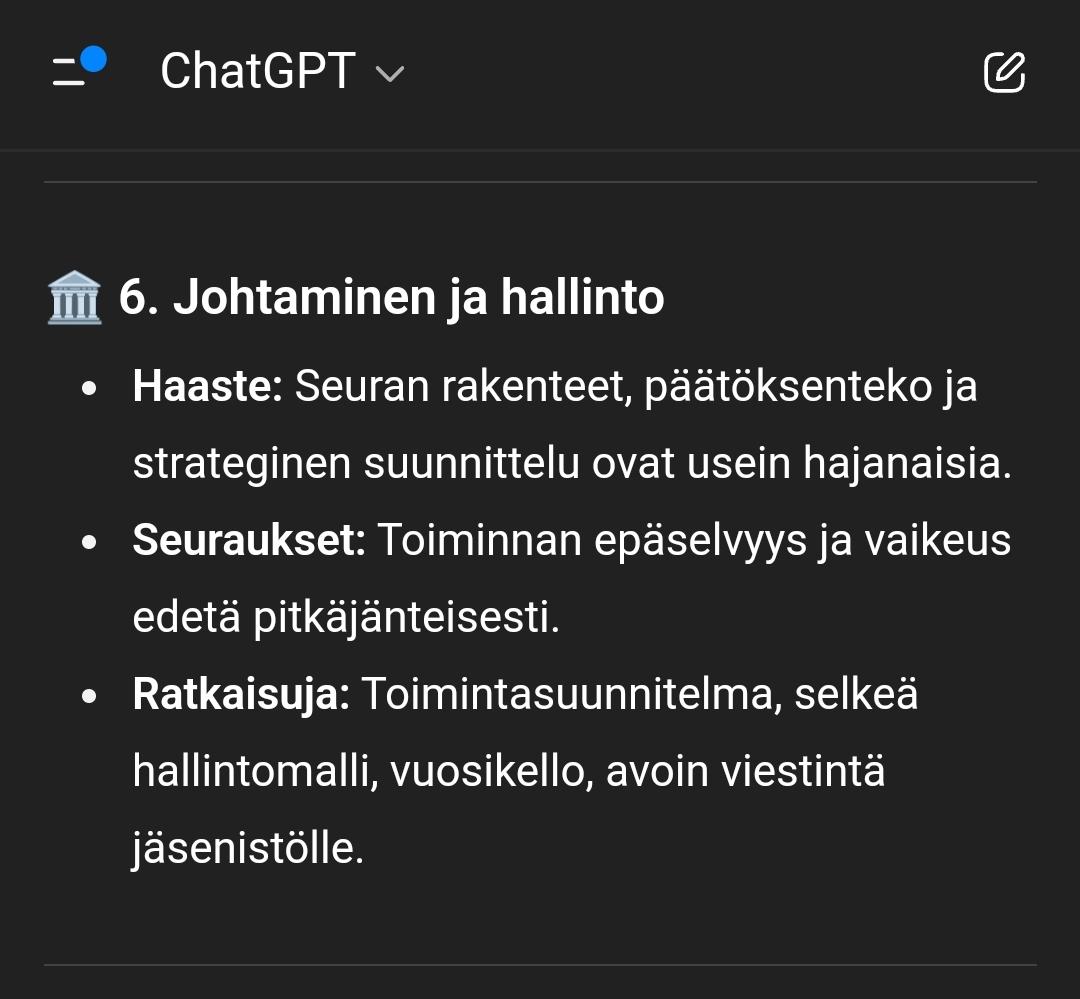Click the bold 'Ratkaisuja:' label
Image resolution: width=1080 pixels, height=999 pixels.
pyautogui.click(x=241, y=695)
